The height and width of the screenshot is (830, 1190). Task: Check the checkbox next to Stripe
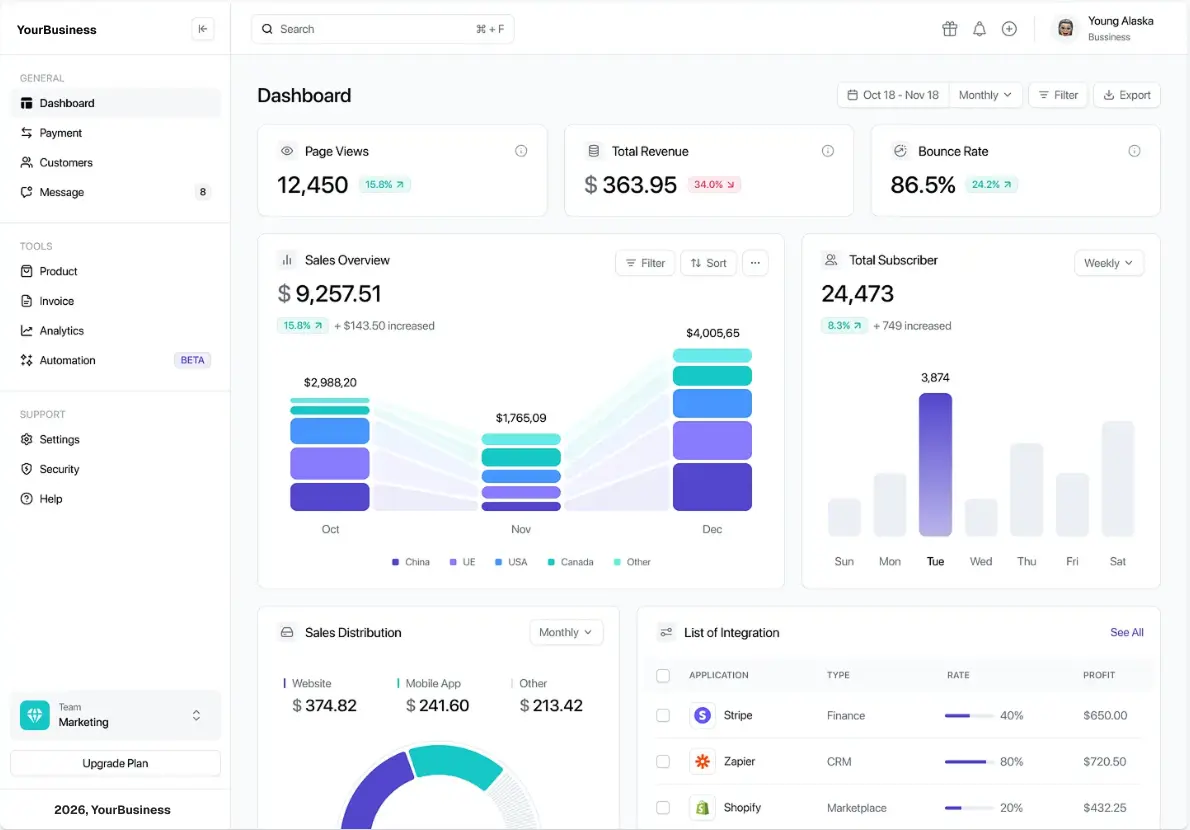coord(663,715)
